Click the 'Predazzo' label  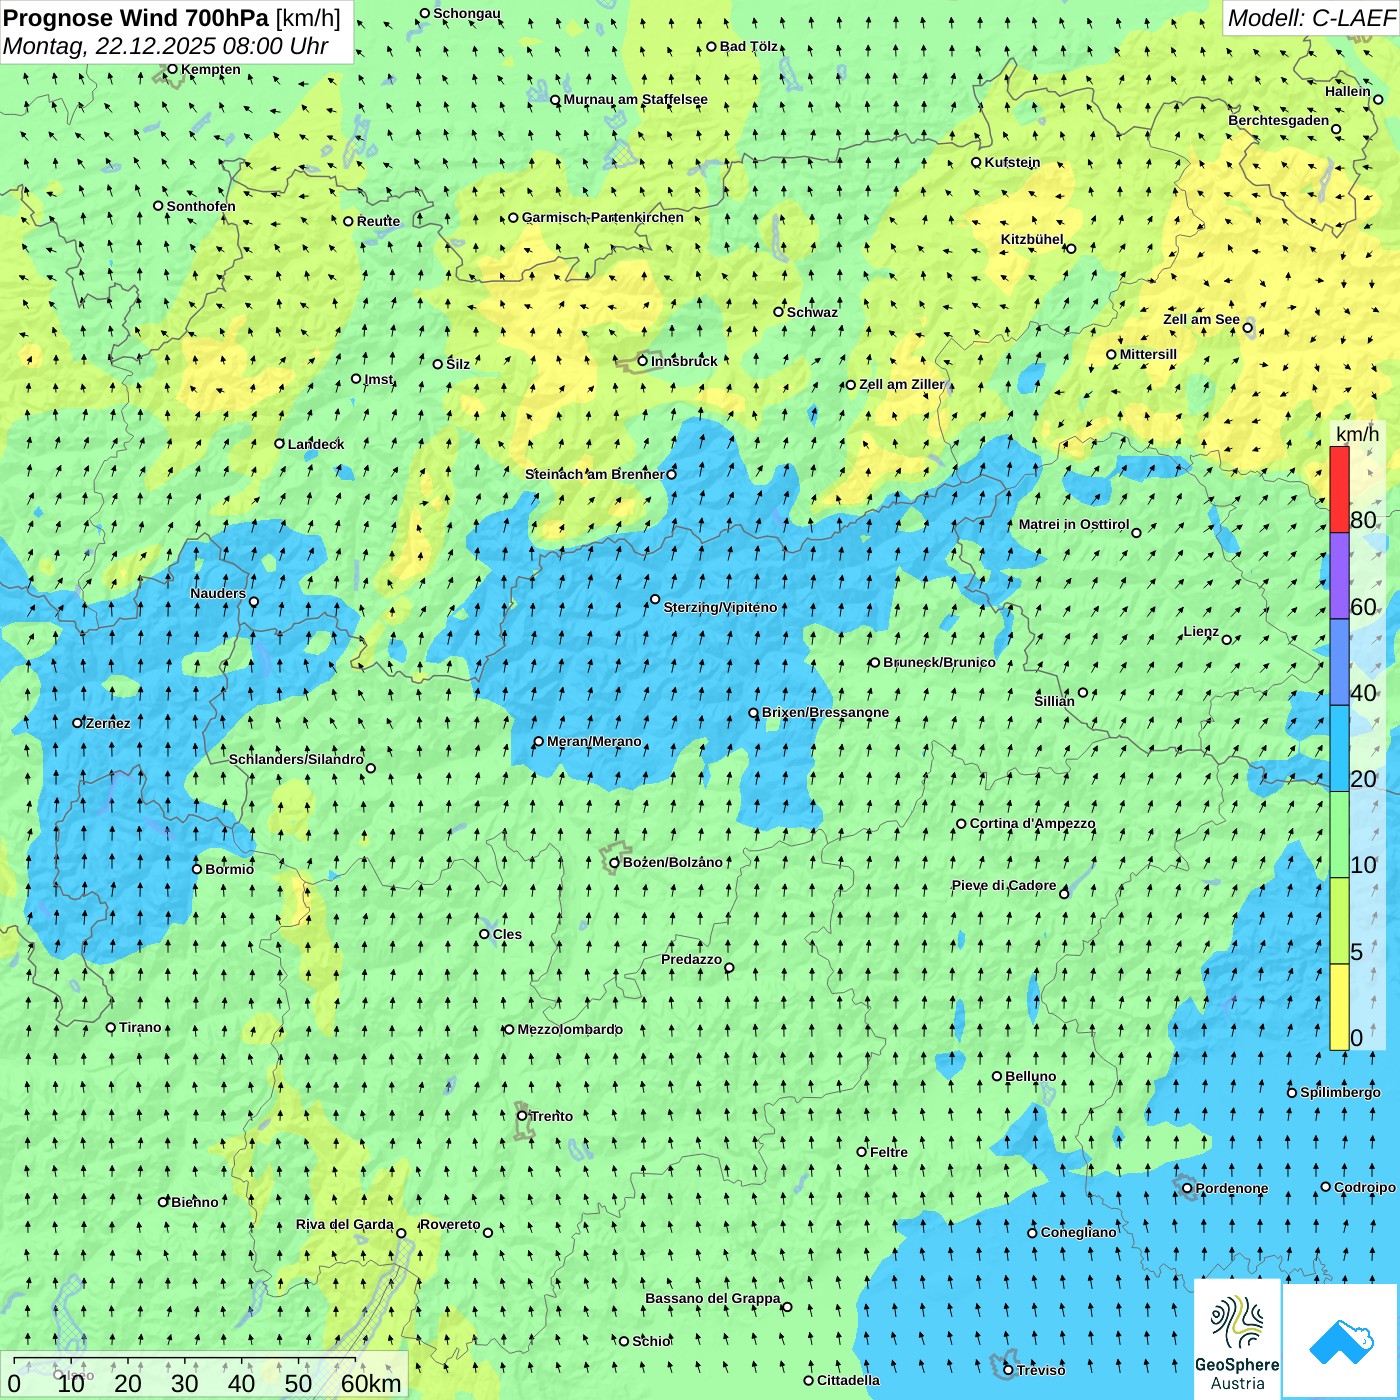coord(691,959)
